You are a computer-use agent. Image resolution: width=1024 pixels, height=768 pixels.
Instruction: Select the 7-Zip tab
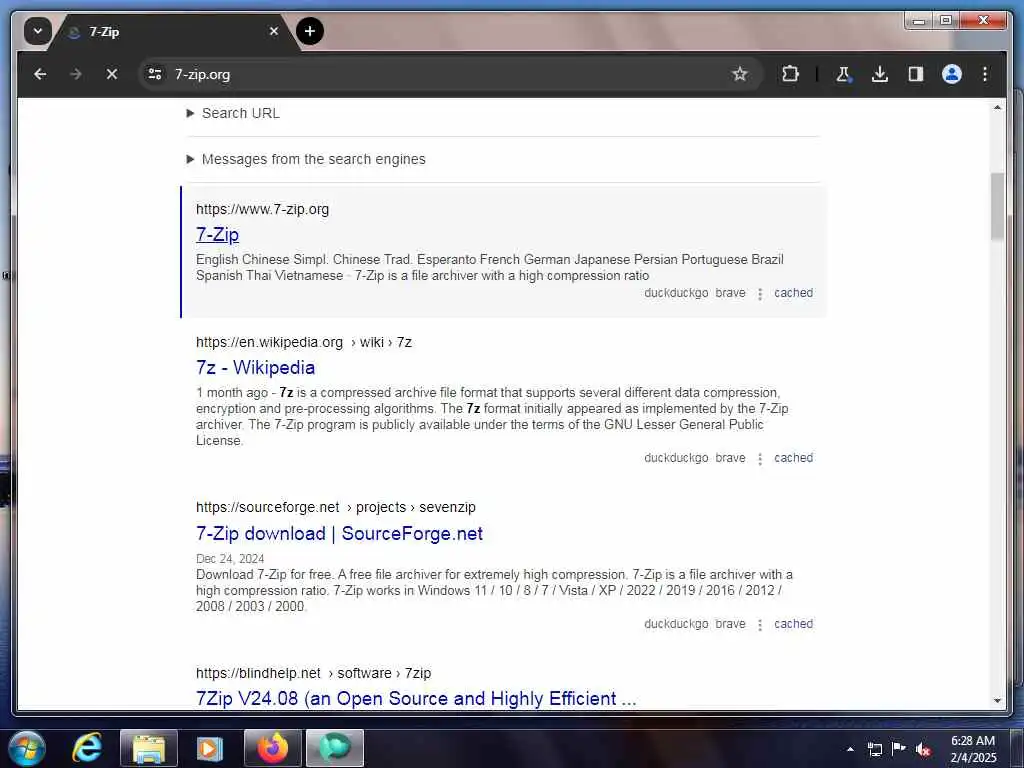pos(170,31)
